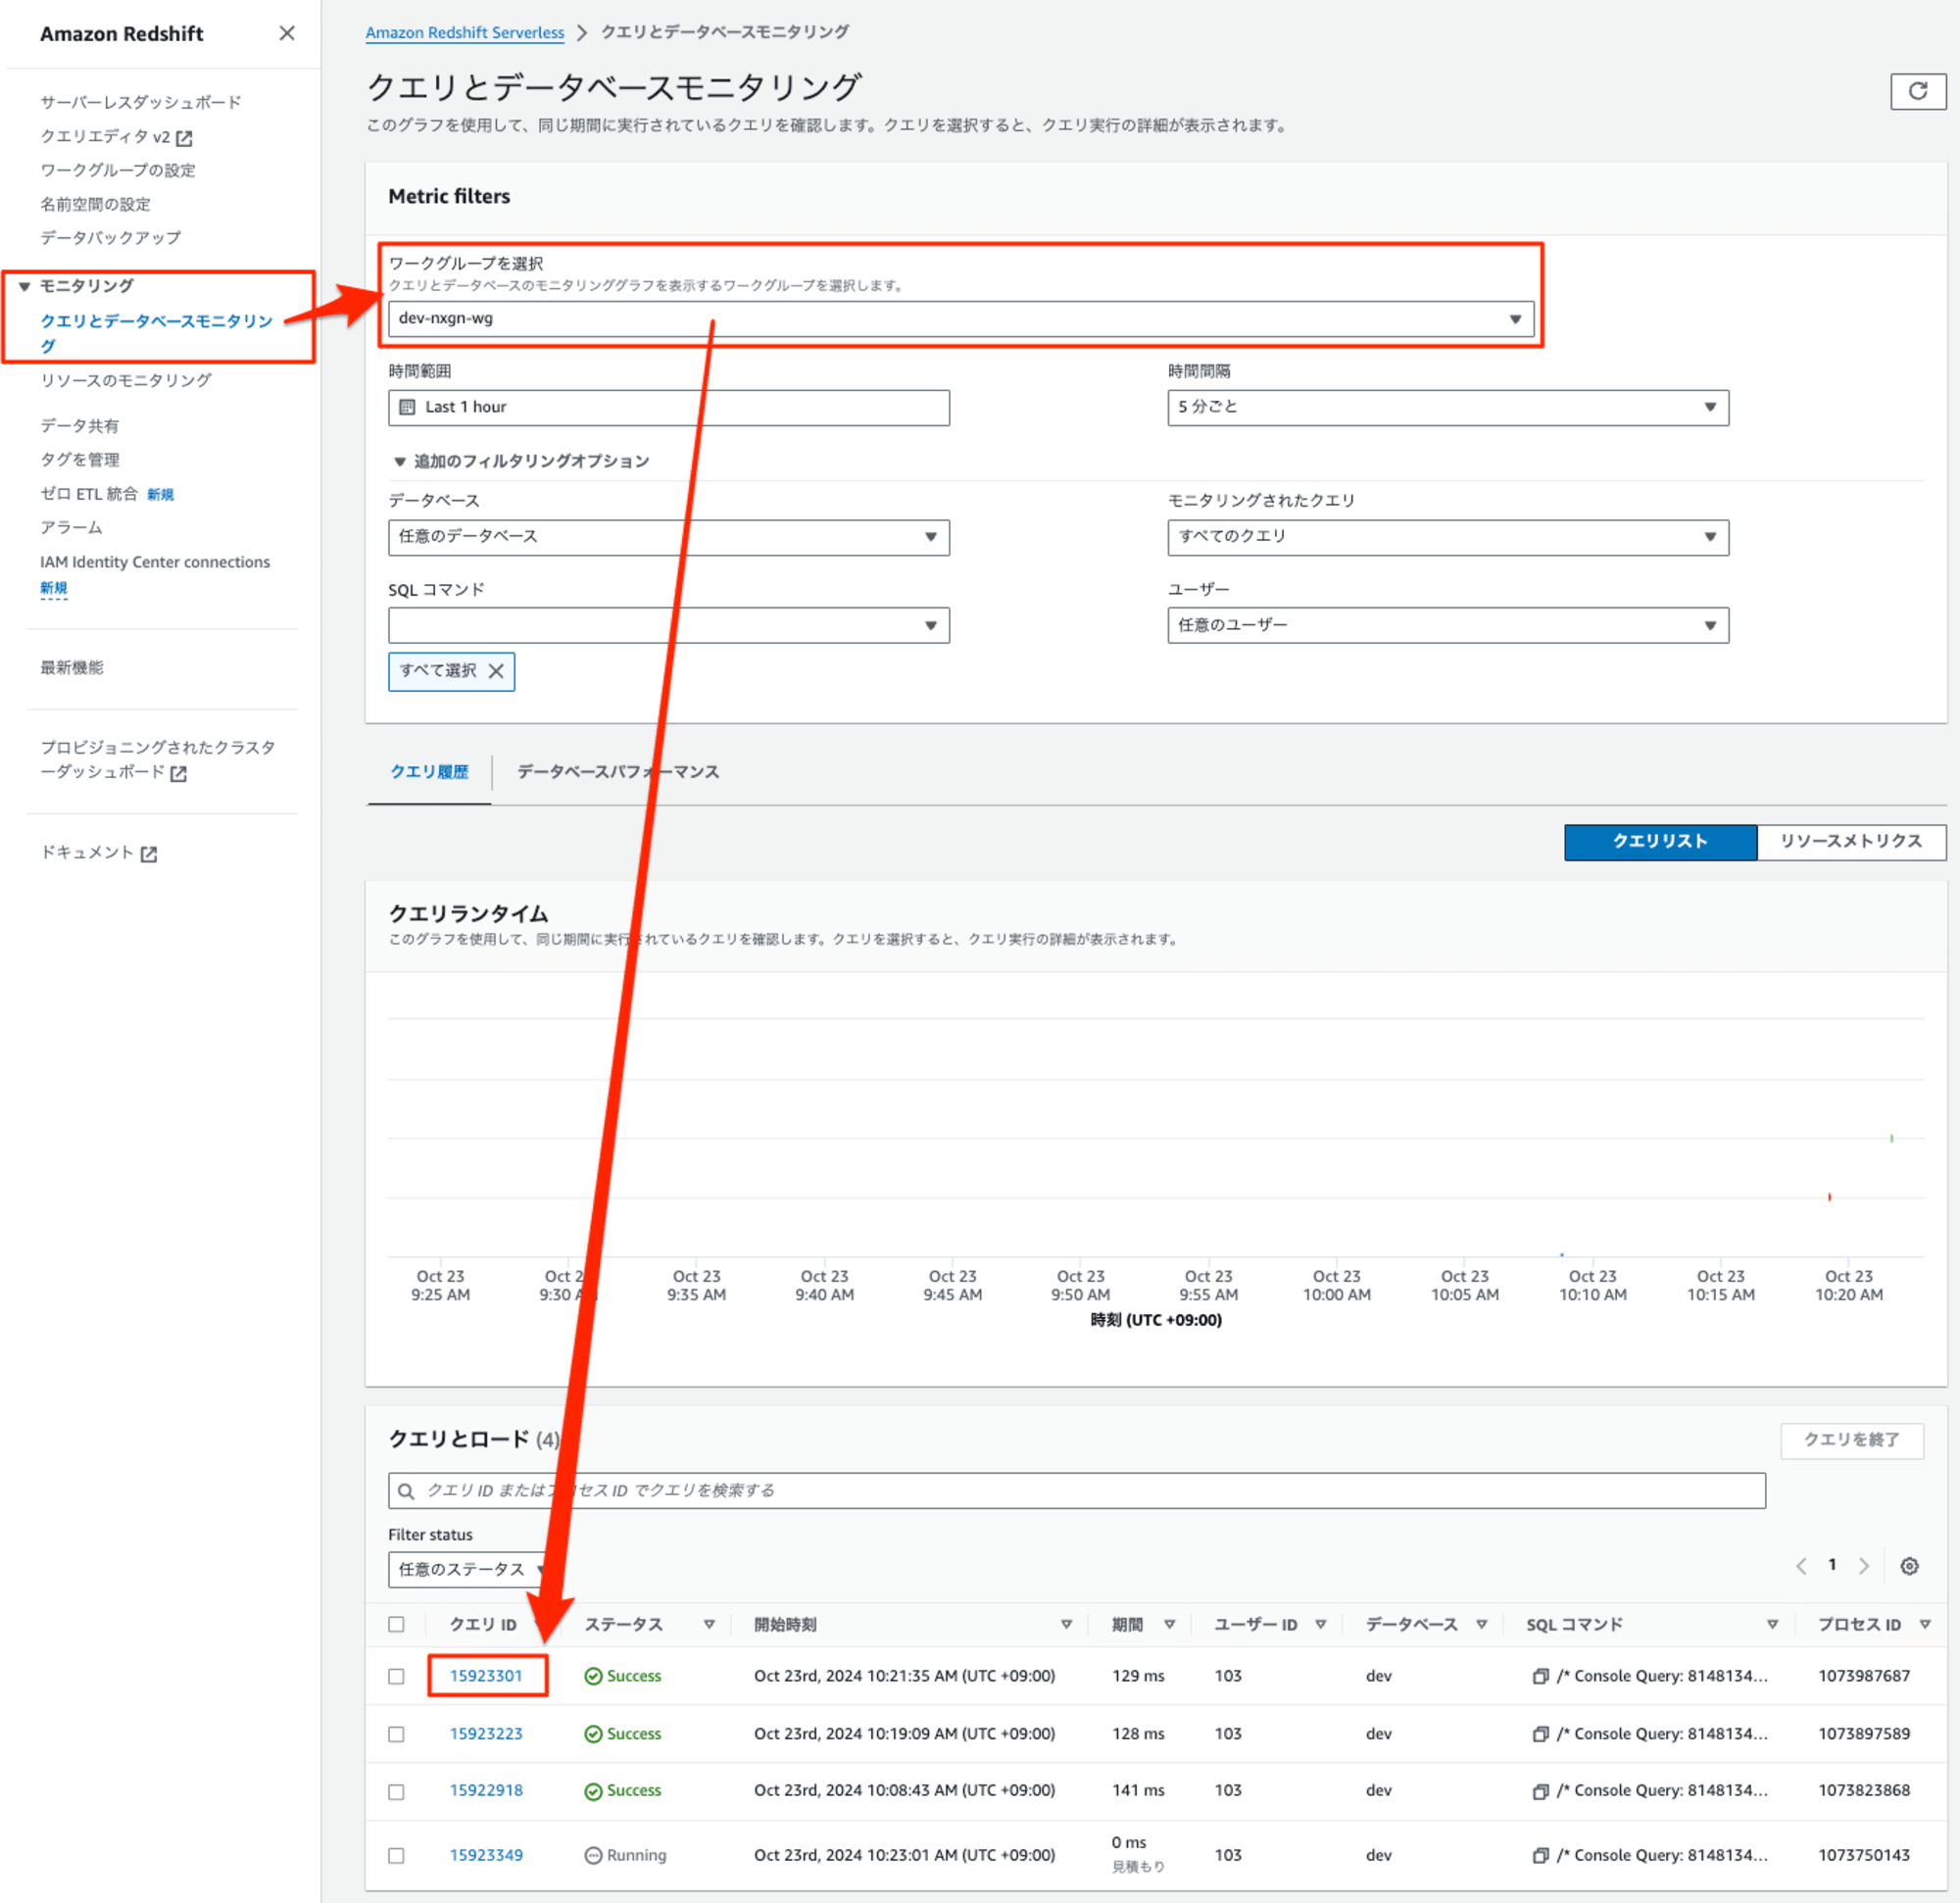Open データ共有 in the sidebar
Image resolution: width=1960 pixels, height=1903 pixels.
click(x=79, y=426)
